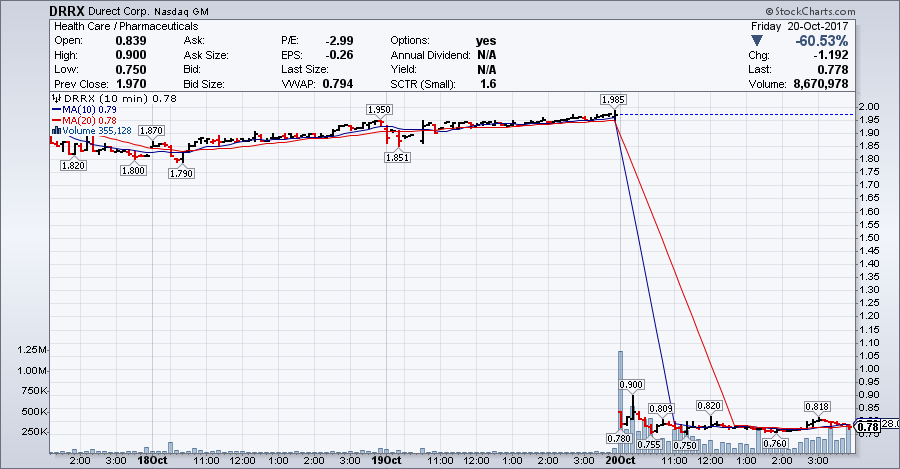Click the current price 0.78 axis marker
This screenshot has height=469, width=900.
pyautogui.click(x=867, y=427)
